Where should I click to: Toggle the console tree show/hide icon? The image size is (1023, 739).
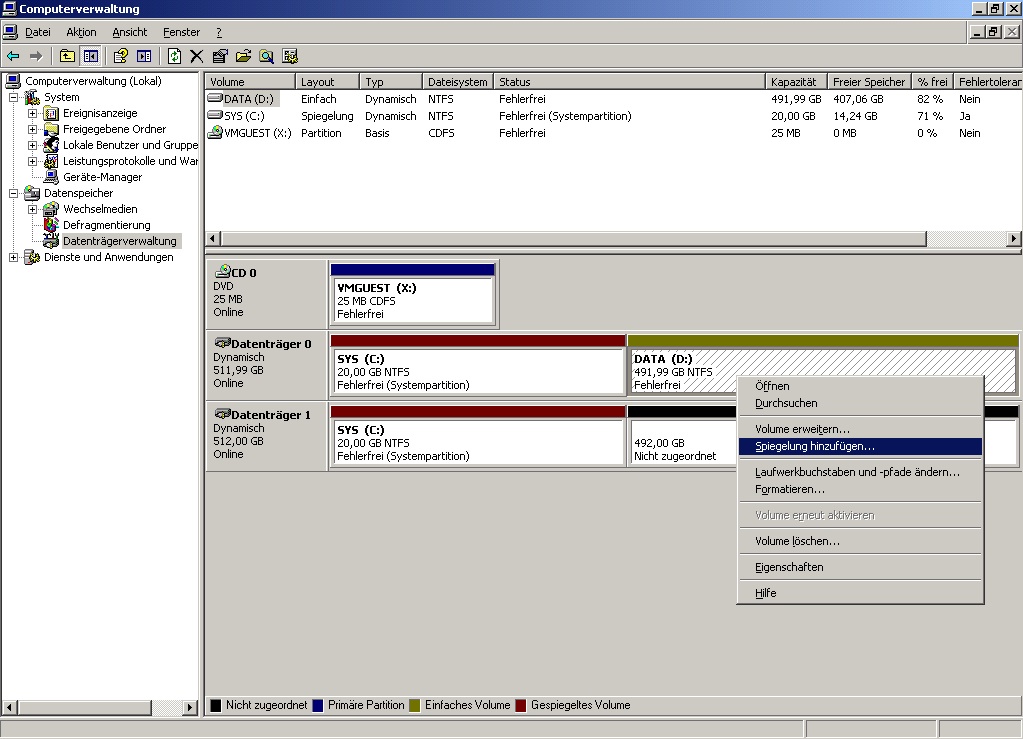91,56
